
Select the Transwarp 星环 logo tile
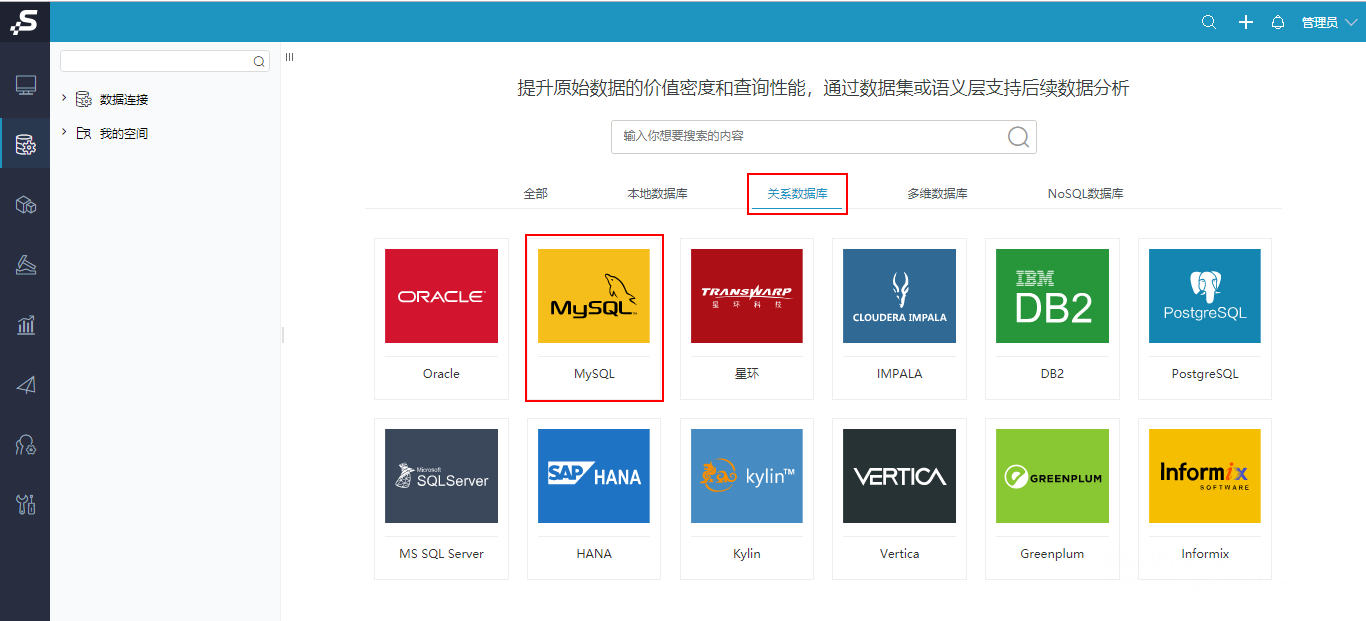click(747, 296)
